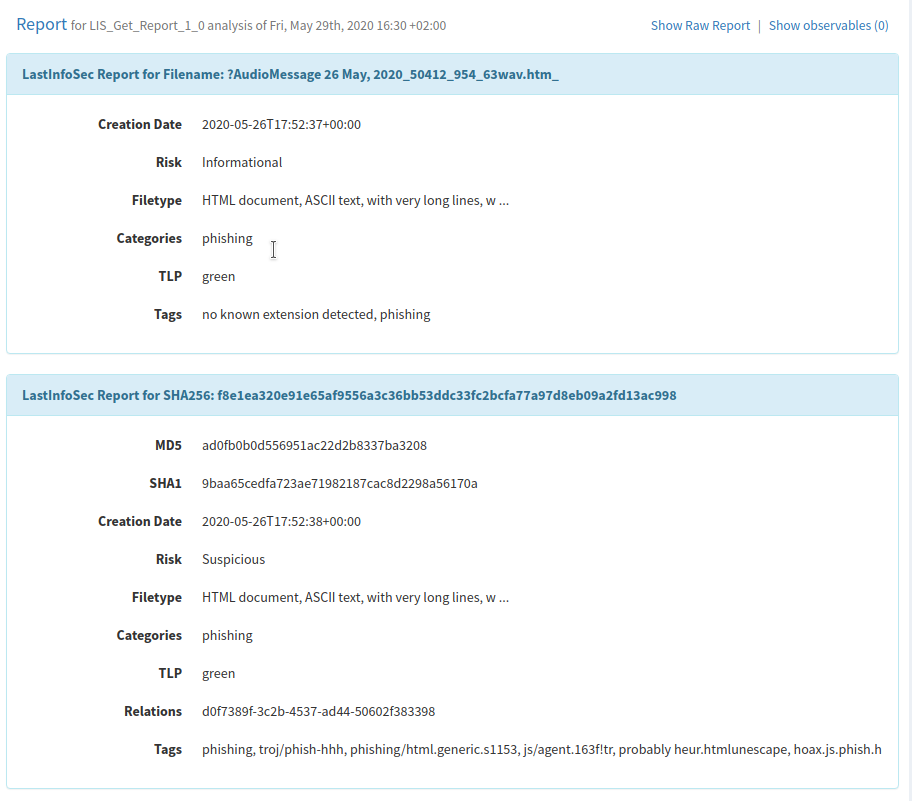
Task: Click phishing category in SHA256 report
Action: coord(227,636)
